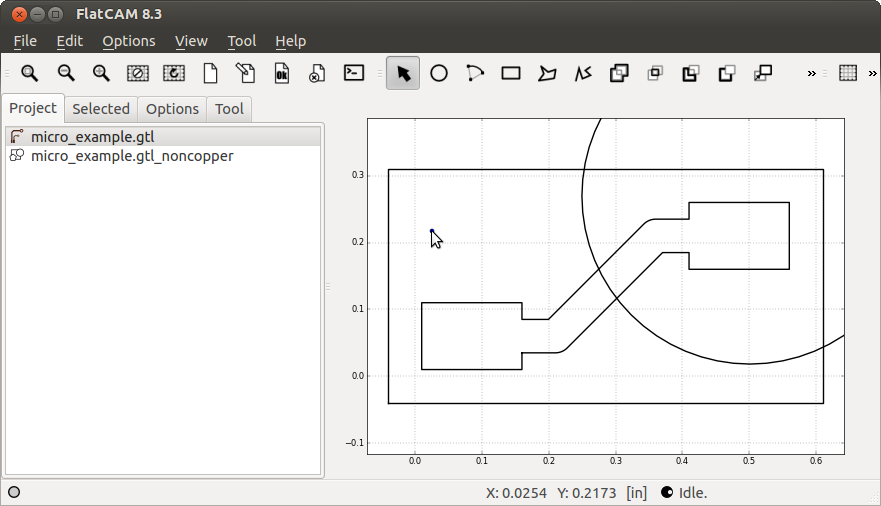The width and height of the screenshot is (881, 506).
Task: Activate the arrow Select tool
Action: point(403,73)
